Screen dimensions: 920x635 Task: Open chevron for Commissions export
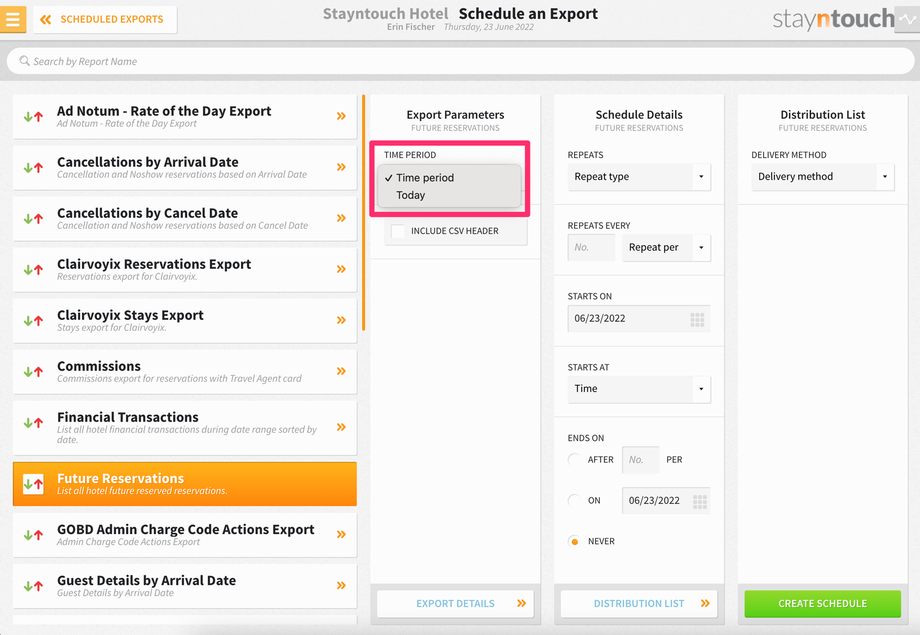(x=341, y=371)
